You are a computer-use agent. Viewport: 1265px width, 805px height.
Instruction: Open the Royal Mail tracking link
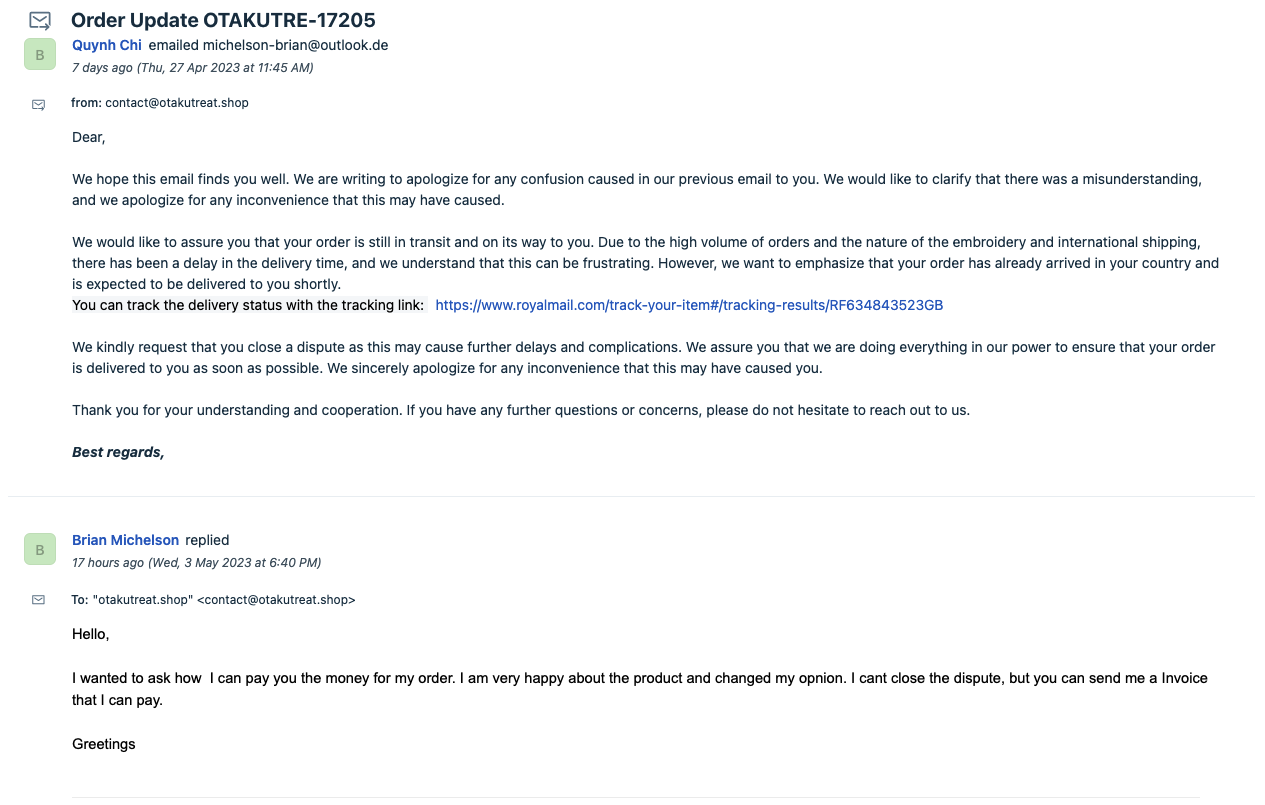tap(689, 305)
